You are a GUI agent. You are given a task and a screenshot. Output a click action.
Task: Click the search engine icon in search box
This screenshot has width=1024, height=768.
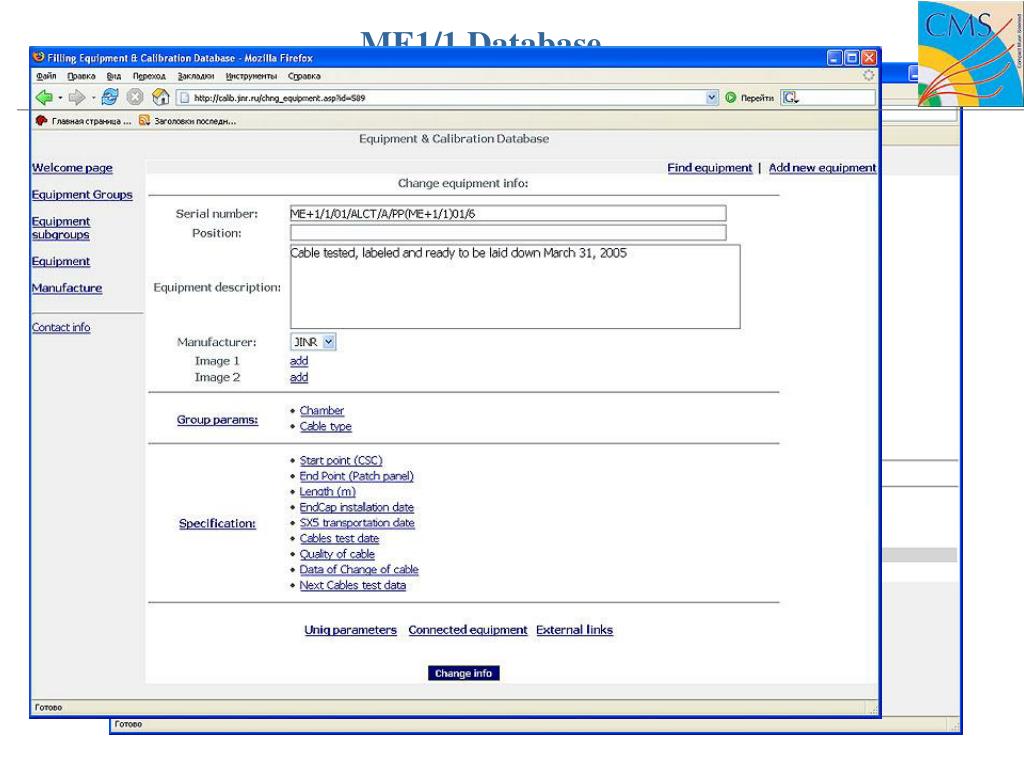tap(790, 98)
